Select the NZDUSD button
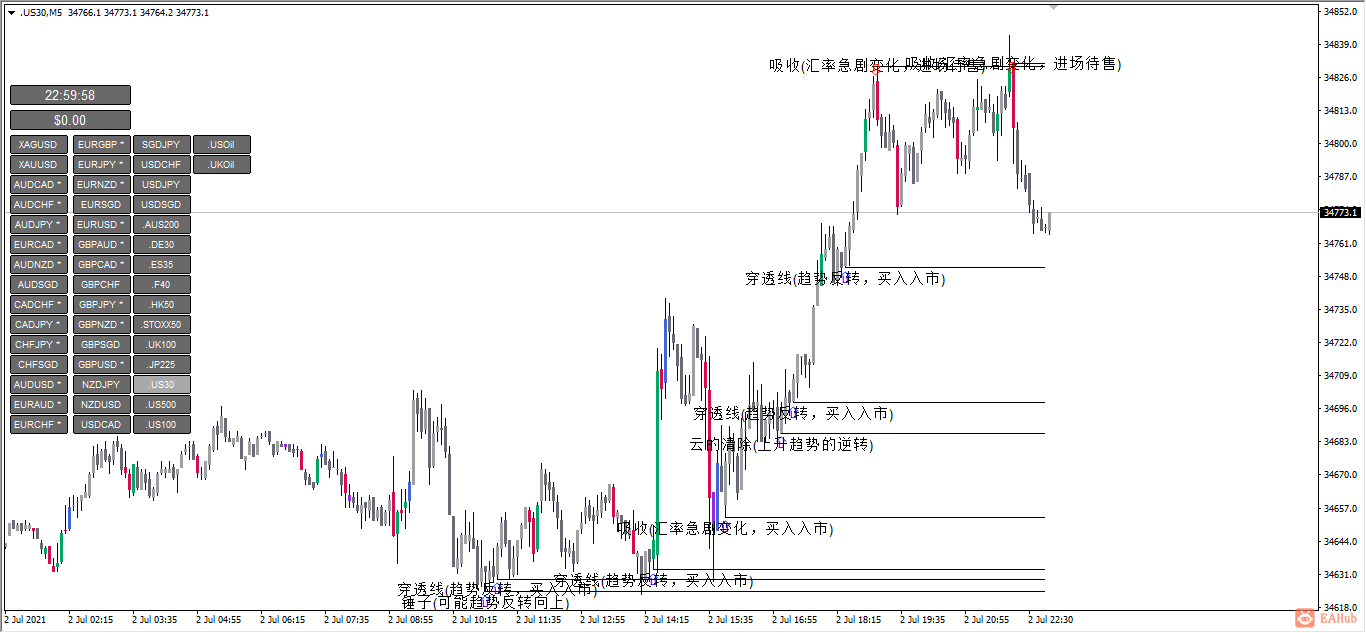 [x=101, y=405]
